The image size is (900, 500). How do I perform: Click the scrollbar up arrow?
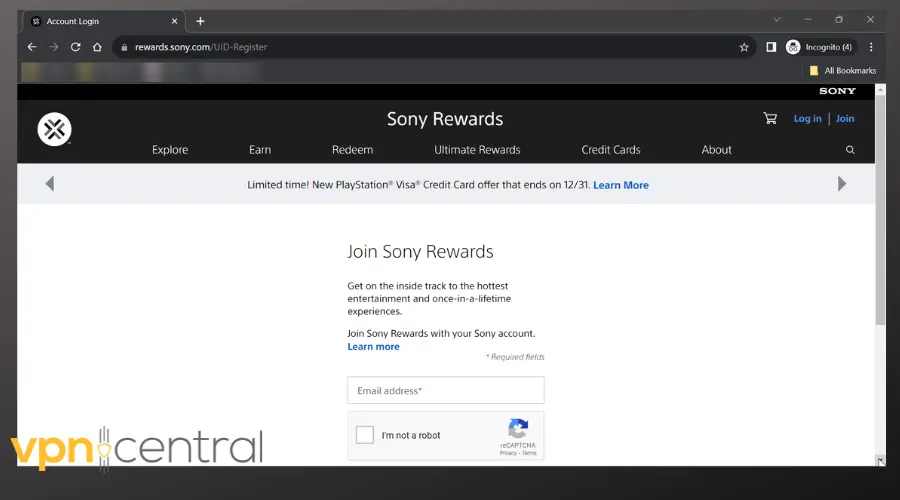click(880, 90)
